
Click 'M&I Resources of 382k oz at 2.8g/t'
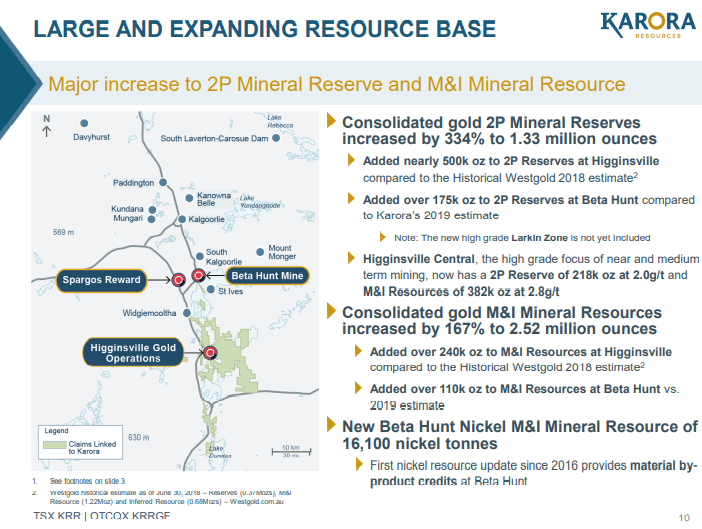pos(461,292)
